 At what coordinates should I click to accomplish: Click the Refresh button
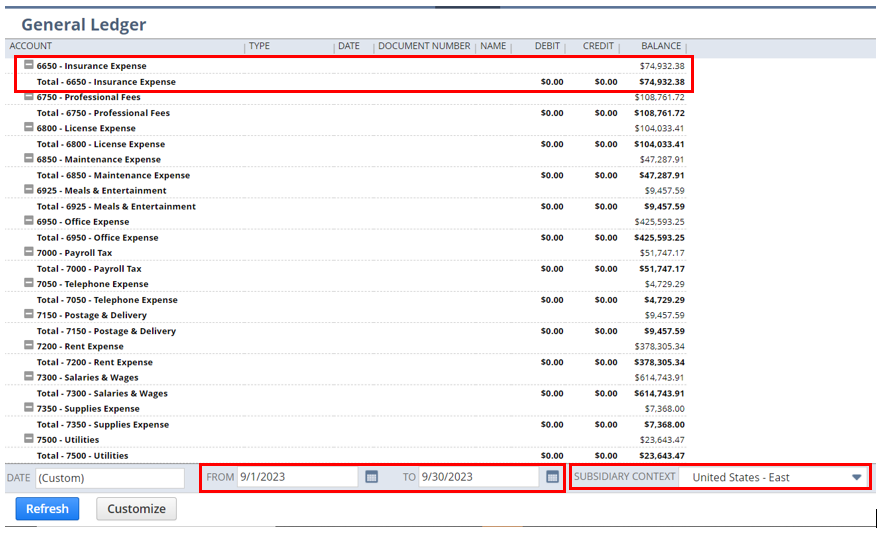coord(47,509)
